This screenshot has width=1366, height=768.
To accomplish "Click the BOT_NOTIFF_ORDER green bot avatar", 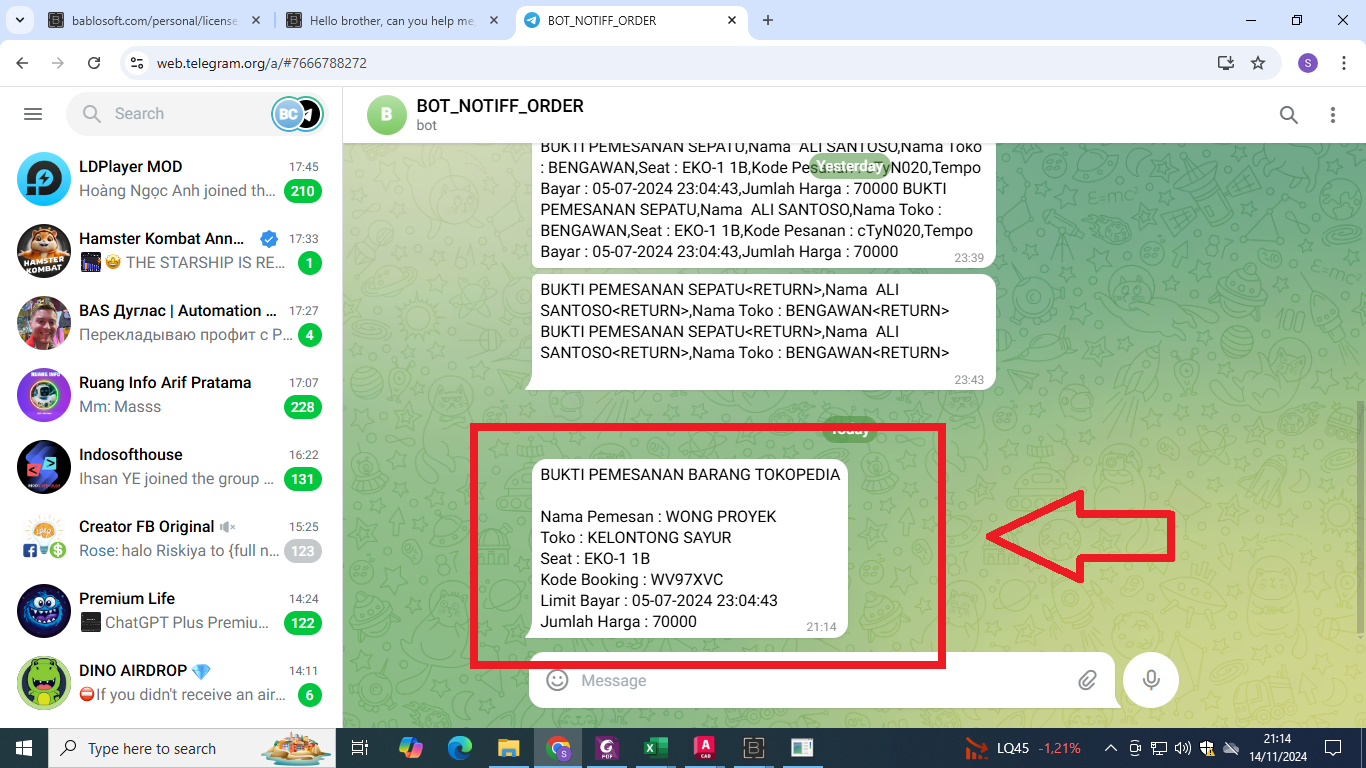I will click(x=386, y=115).
